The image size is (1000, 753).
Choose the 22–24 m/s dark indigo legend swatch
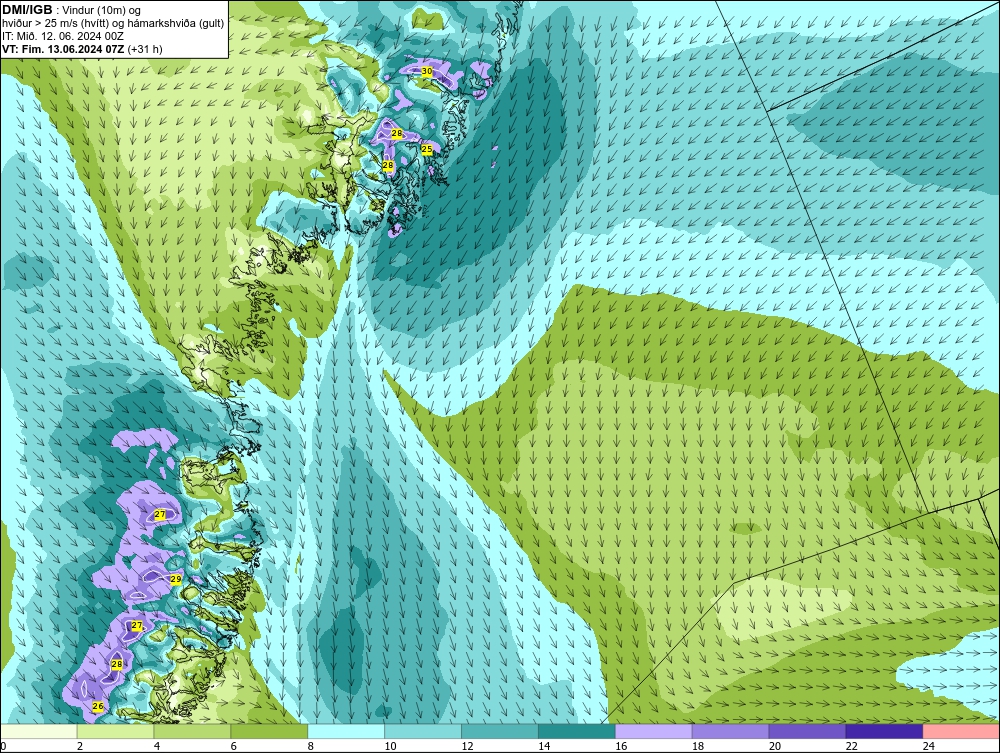[x=884, y=731]
